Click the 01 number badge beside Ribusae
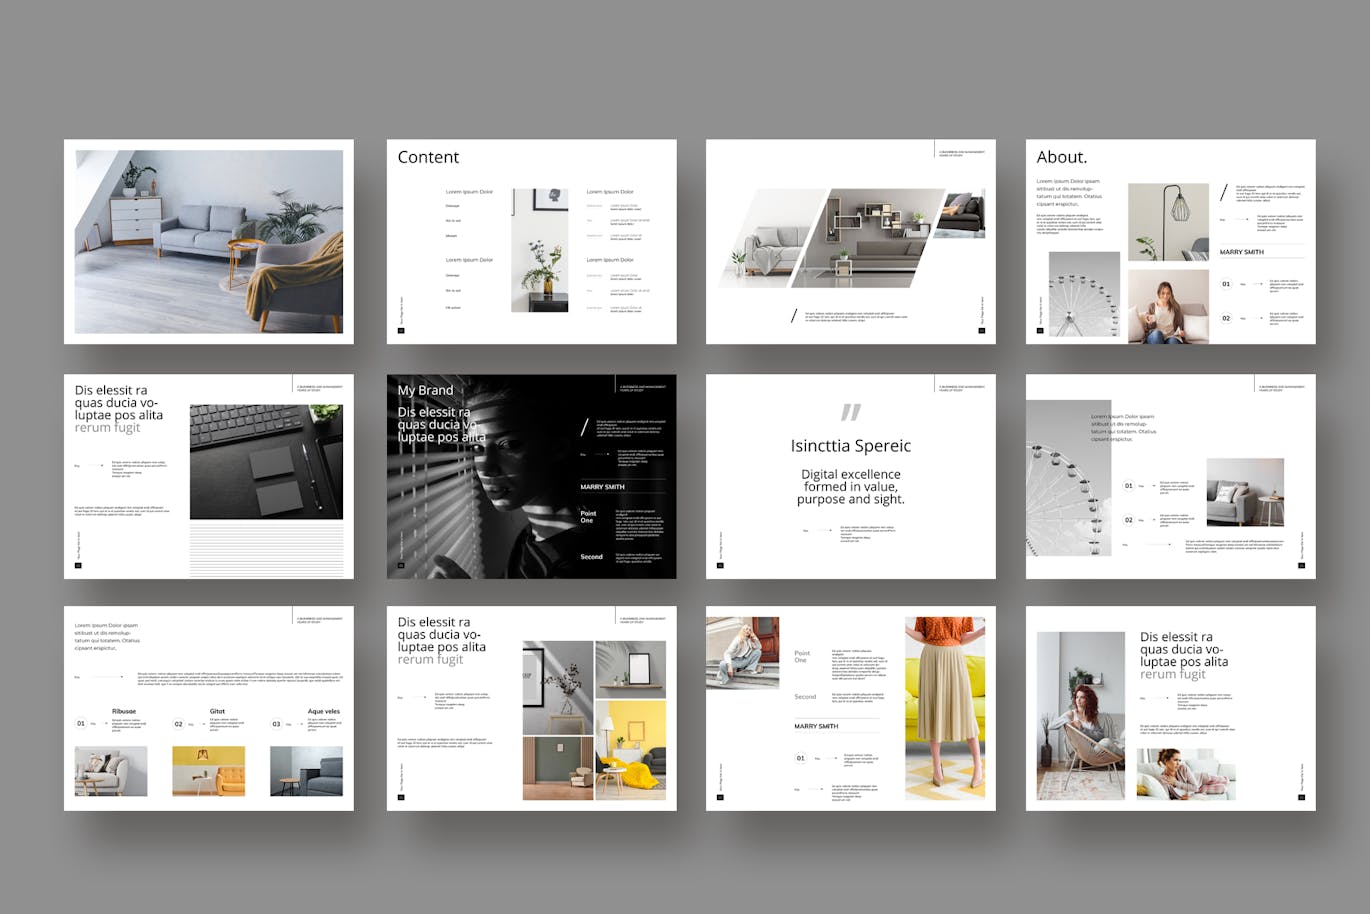Viewport: 1370px width, 914px height. [81, 724]
